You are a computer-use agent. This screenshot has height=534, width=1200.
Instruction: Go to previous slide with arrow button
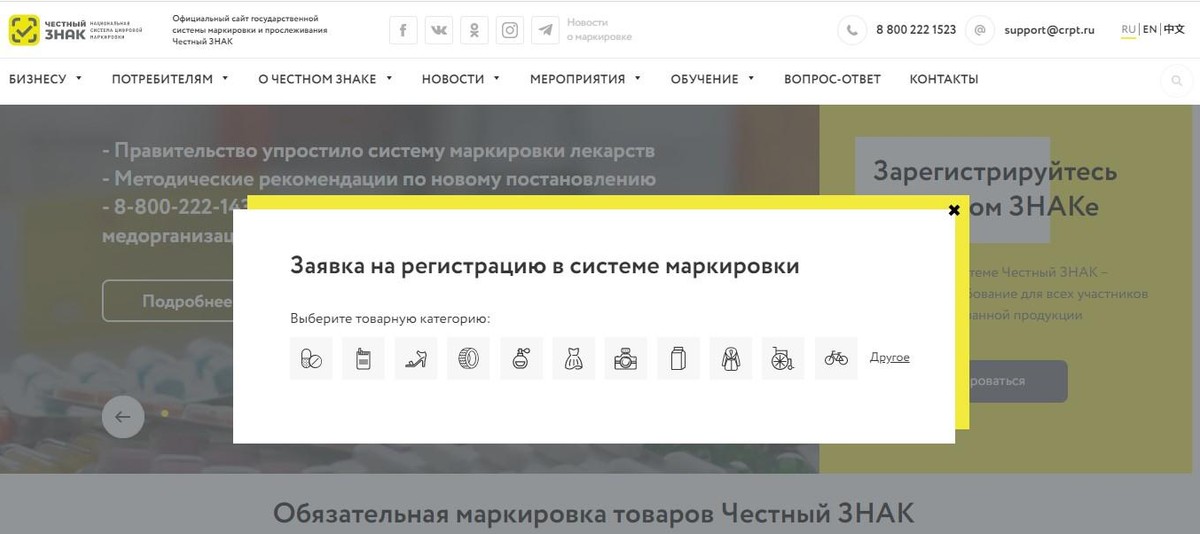123,417
